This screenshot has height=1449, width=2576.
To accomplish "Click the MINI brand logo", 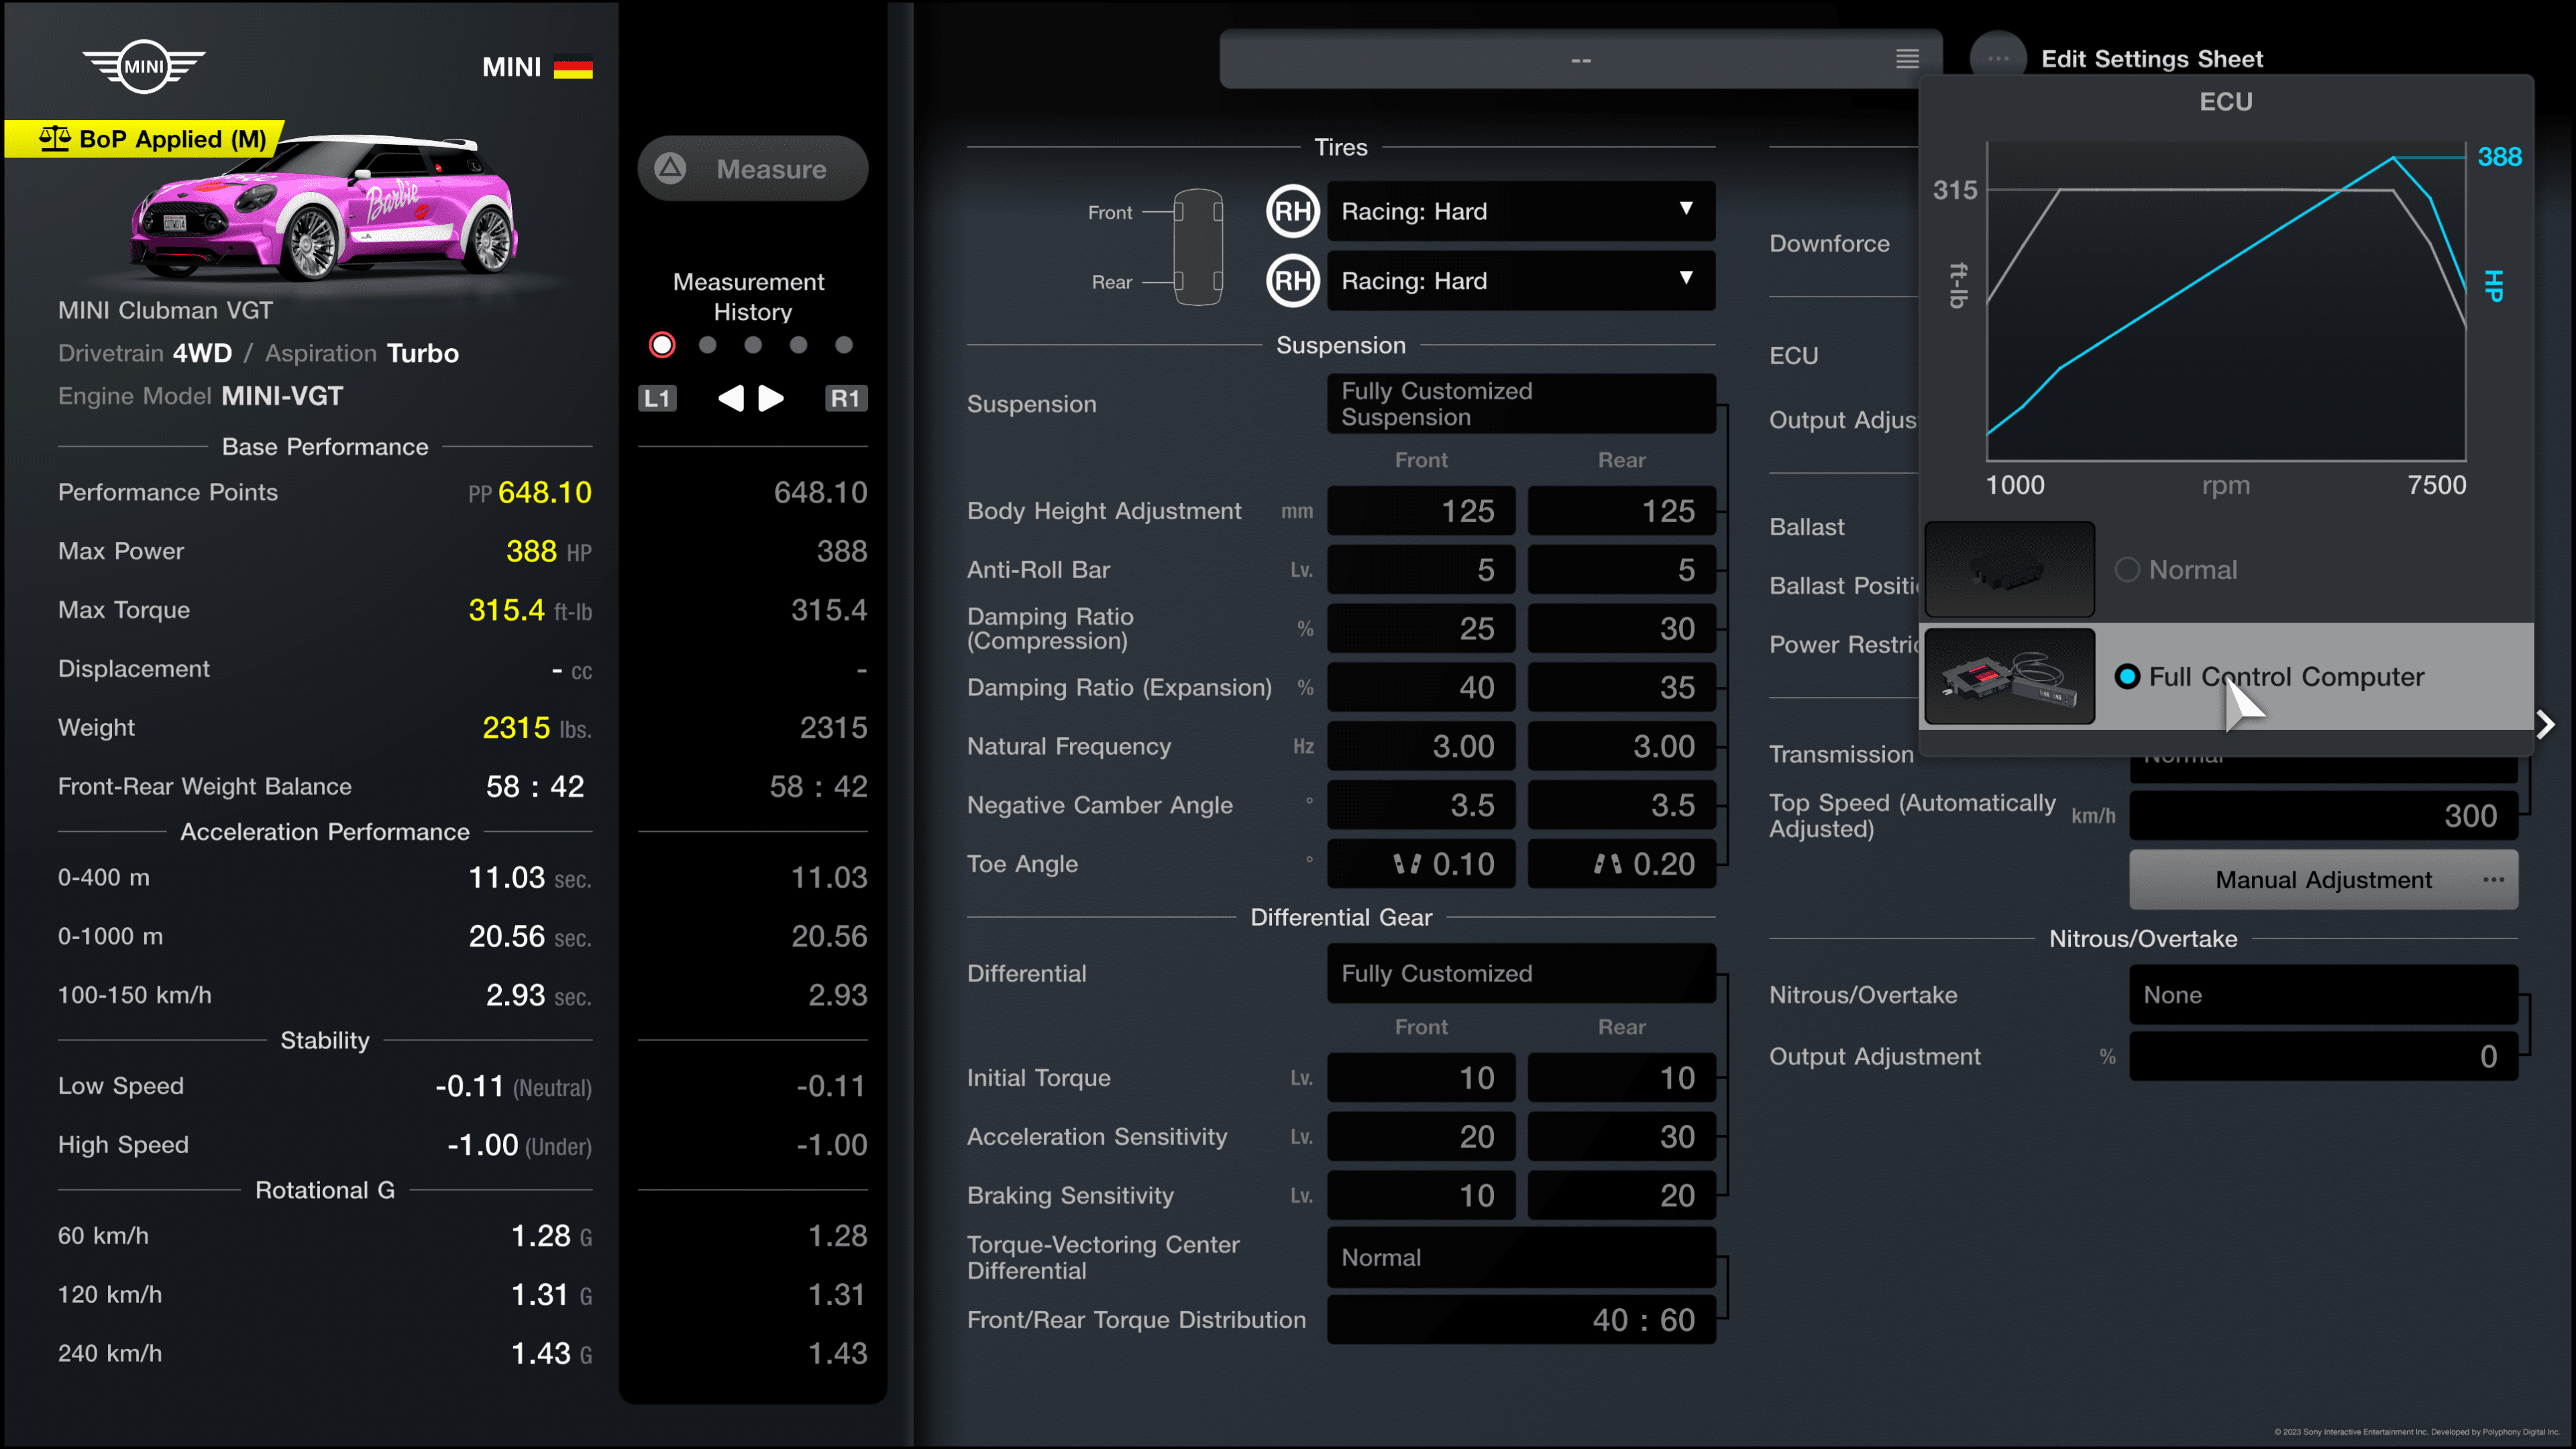I will pos(143,66).
